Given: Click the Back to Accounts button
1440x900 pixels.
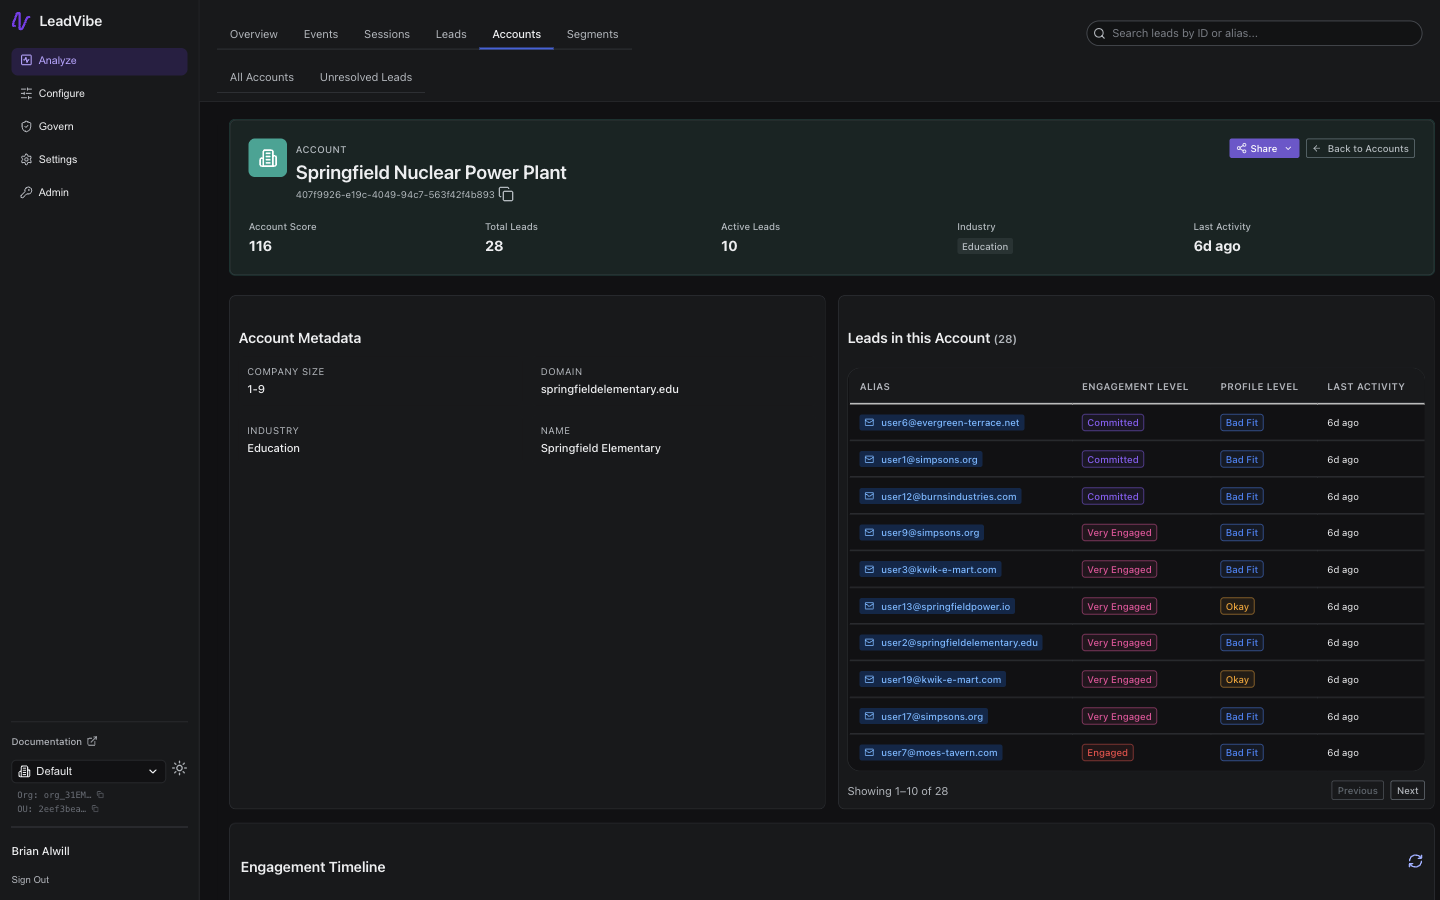Looking at the screenshot, I should (x=1360, y=148).
